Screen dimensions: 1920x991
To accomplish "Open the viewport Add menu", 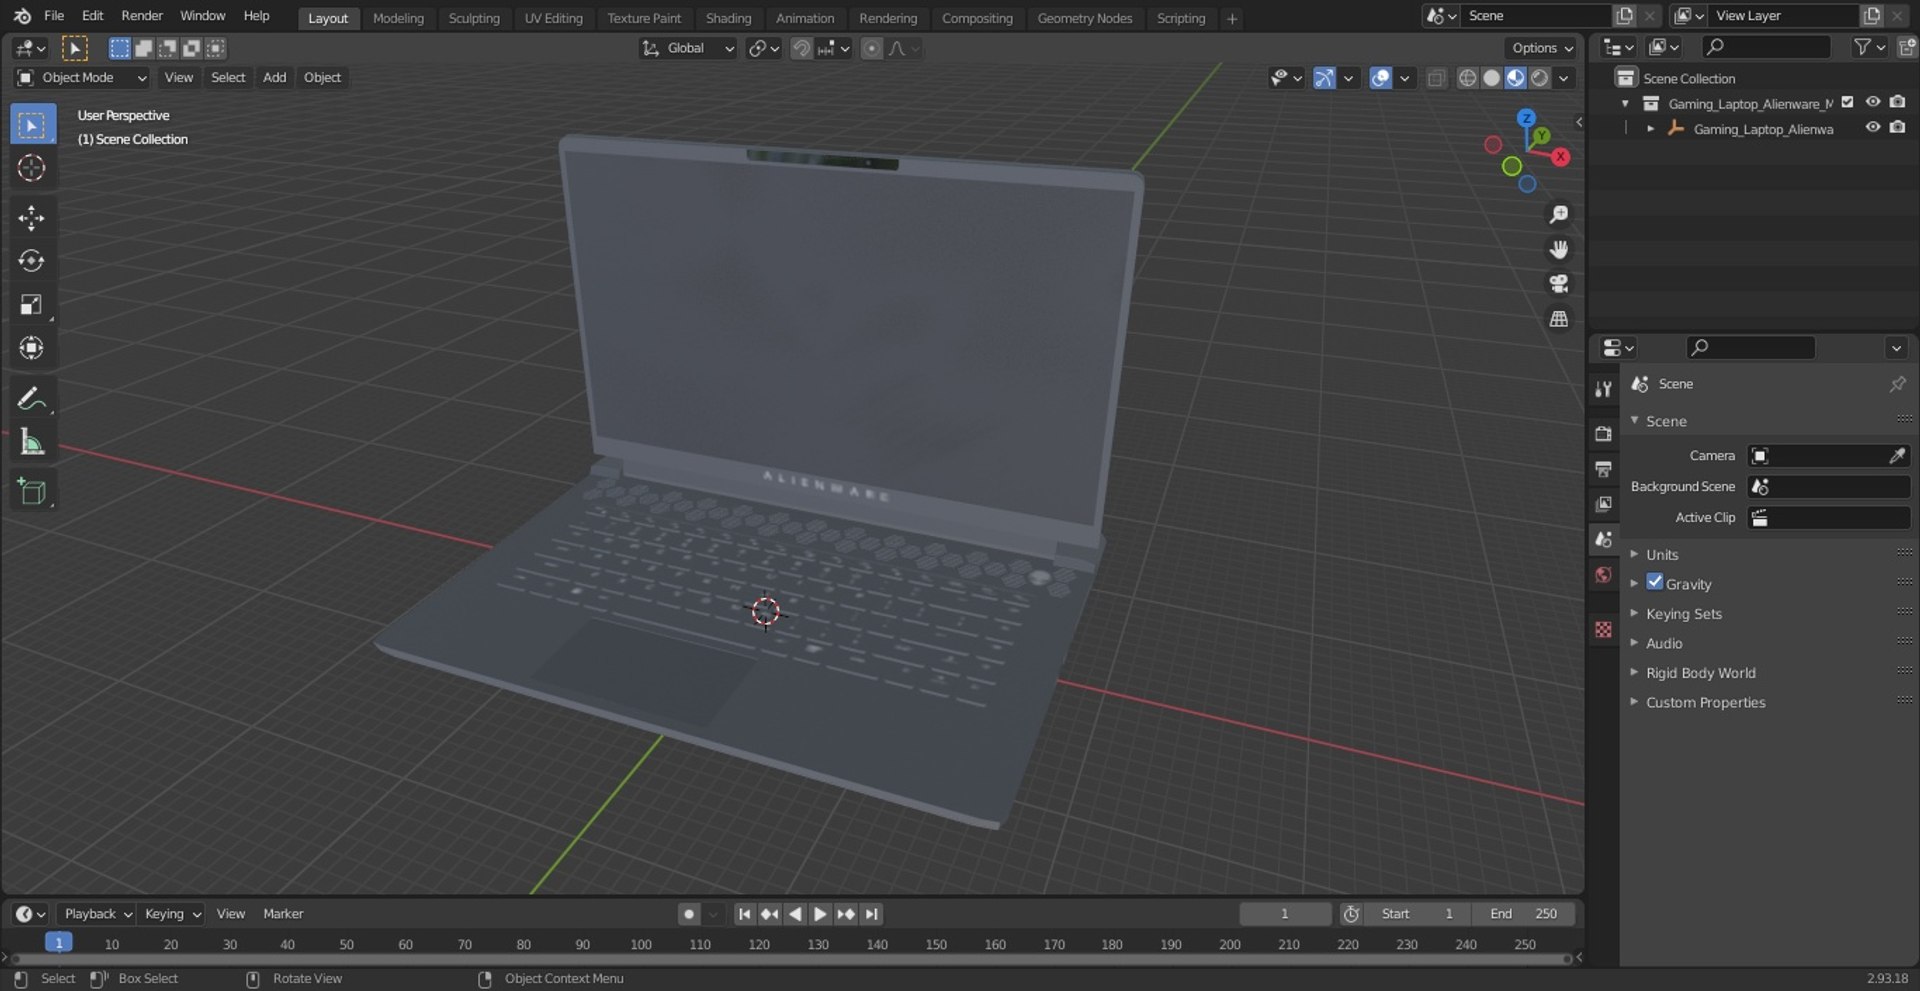I will click(x=274, y=78).
